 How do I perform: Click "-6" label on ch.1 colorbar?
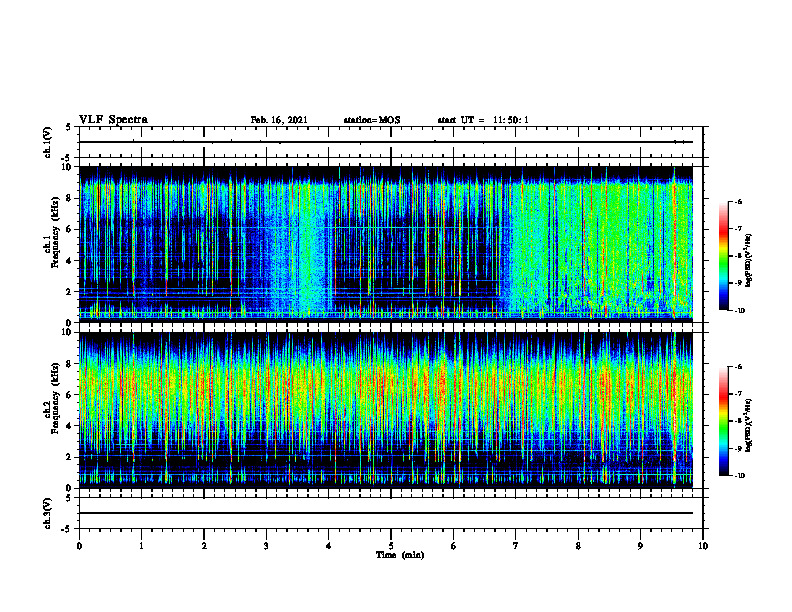[x=738, y=201]
